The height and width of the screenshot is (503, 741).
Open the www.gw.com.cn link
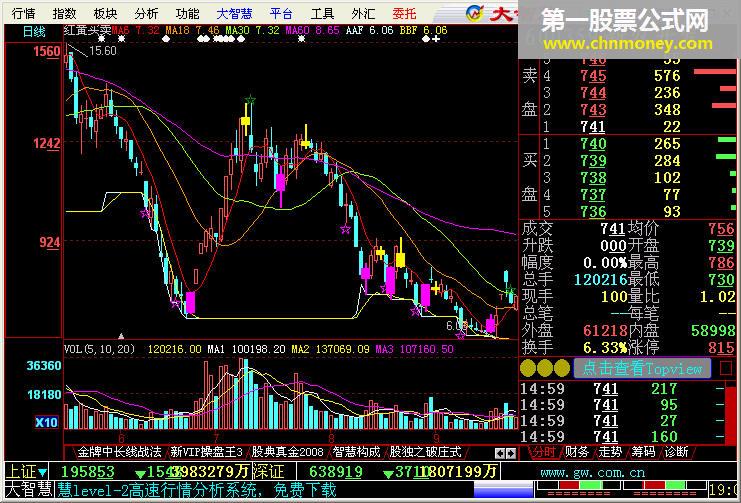tap(592, 472)
